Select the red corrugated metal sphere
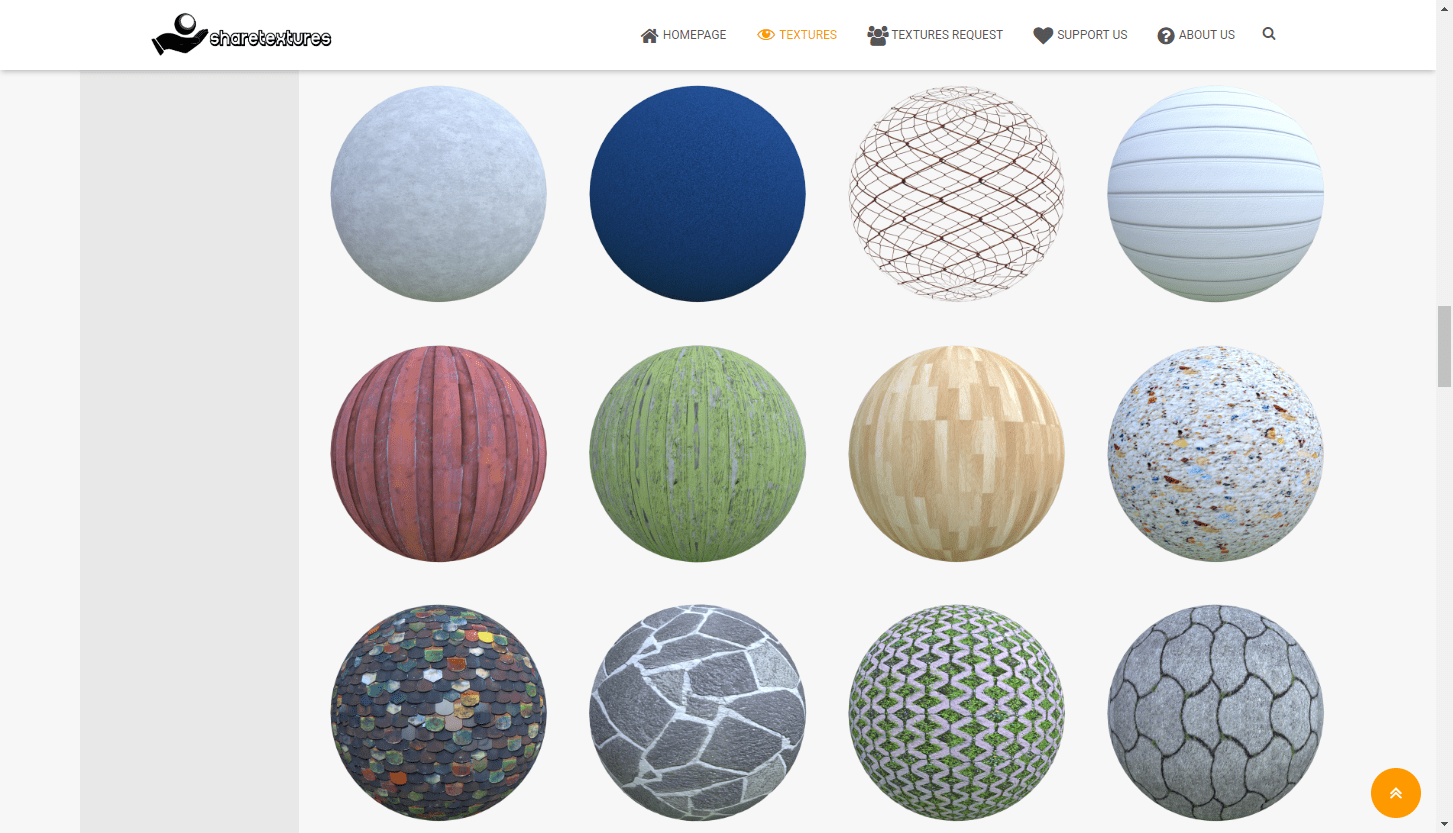The width and height of the screenshot is (1453, 833). click(x=438, y=453)
